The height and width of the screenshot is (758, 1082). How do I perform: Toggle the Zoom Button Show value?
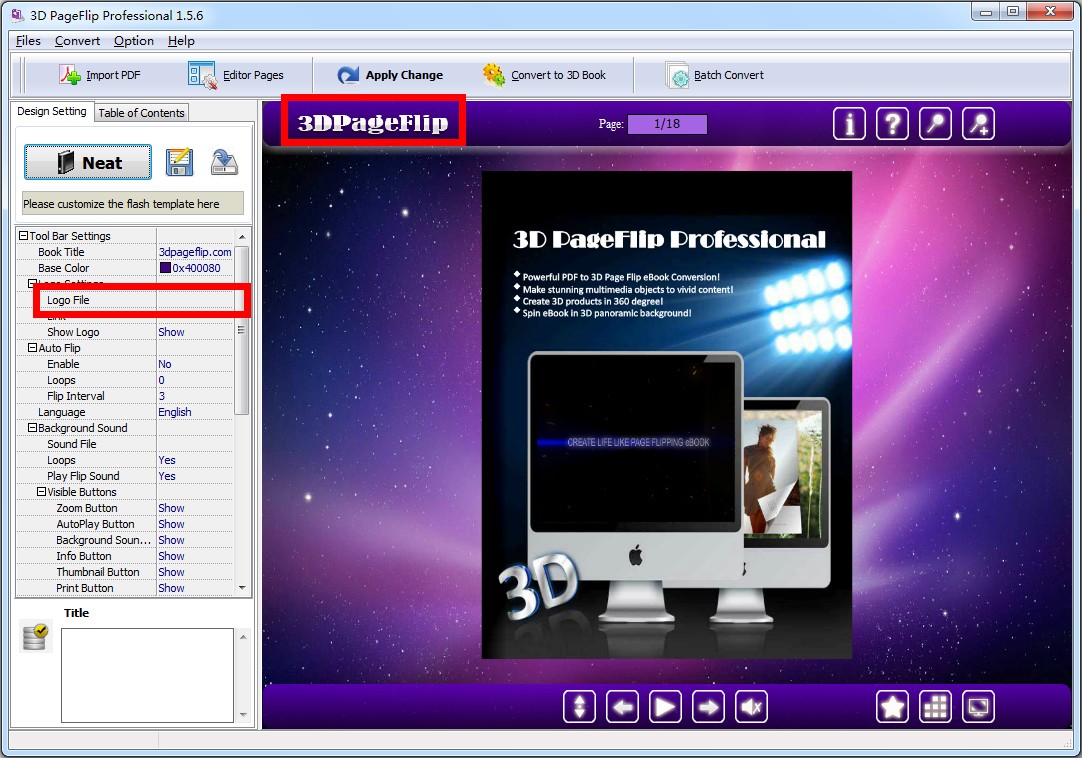[195, 507]
